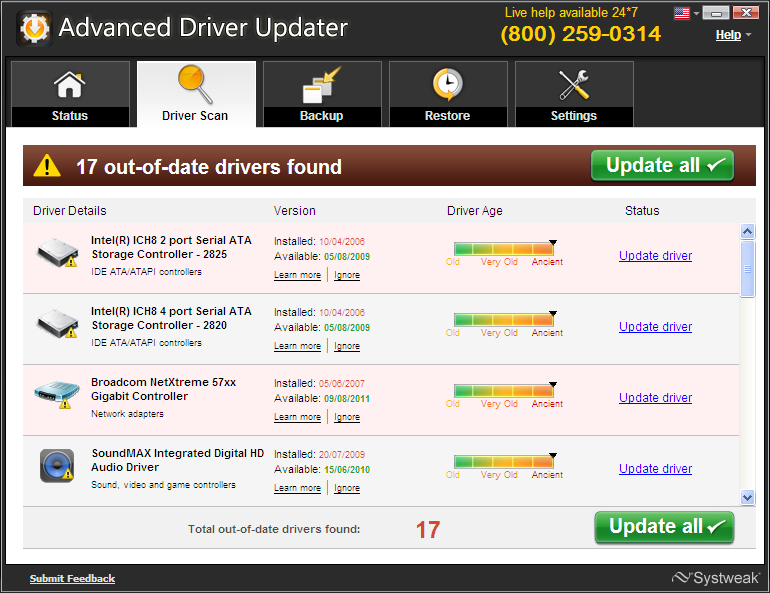The height and width of the screenshot is (593, 770).
Task: Ignore the ICH8 4 port controller update
Action: coord(347,346)
